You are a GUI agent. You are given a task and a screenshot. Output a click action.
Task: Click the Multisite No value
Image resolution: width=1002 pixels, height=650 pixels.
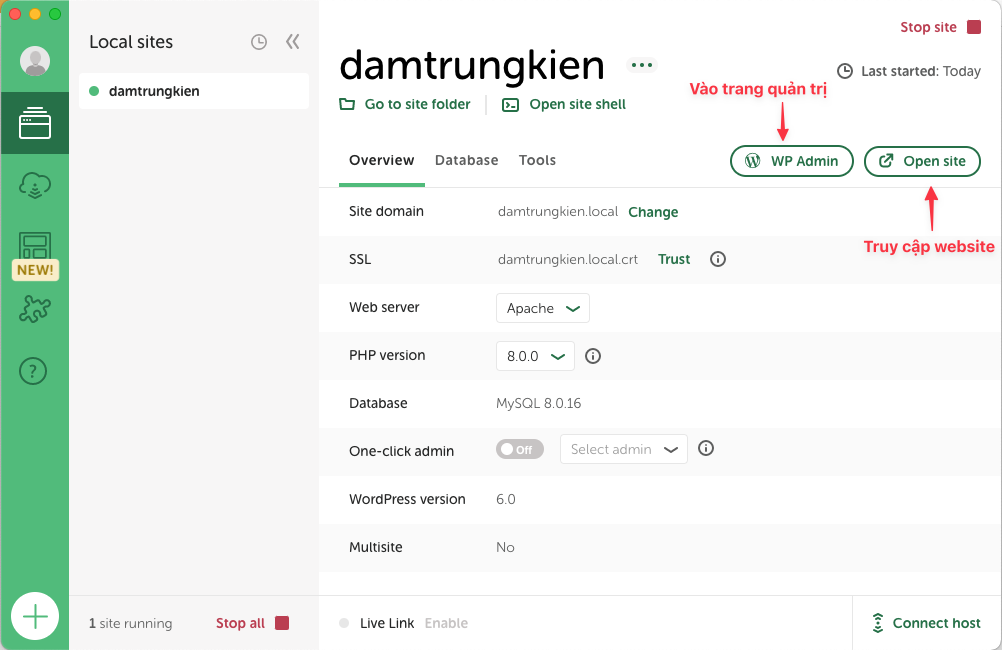coord(505,547)
